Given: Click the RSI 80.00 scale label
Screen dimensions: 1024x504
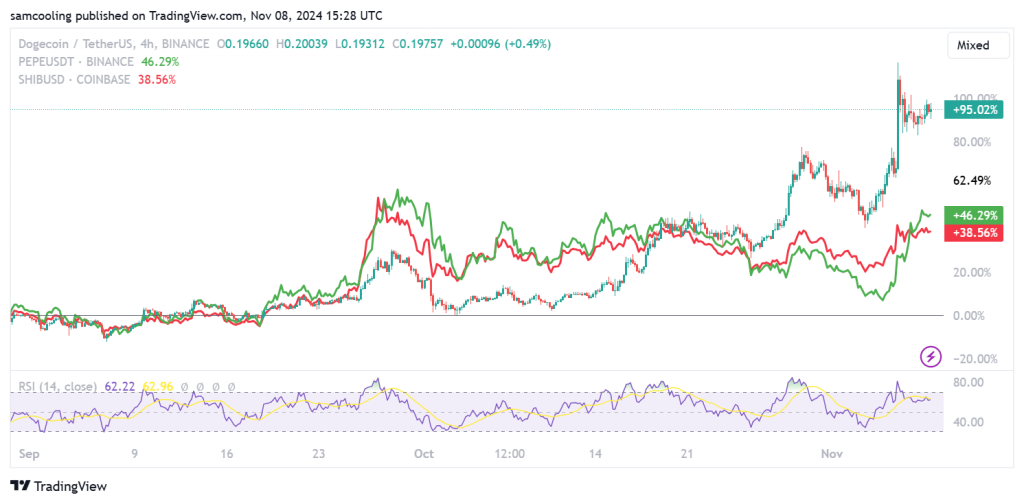Looking at the screenshot, I should point(968,381).
